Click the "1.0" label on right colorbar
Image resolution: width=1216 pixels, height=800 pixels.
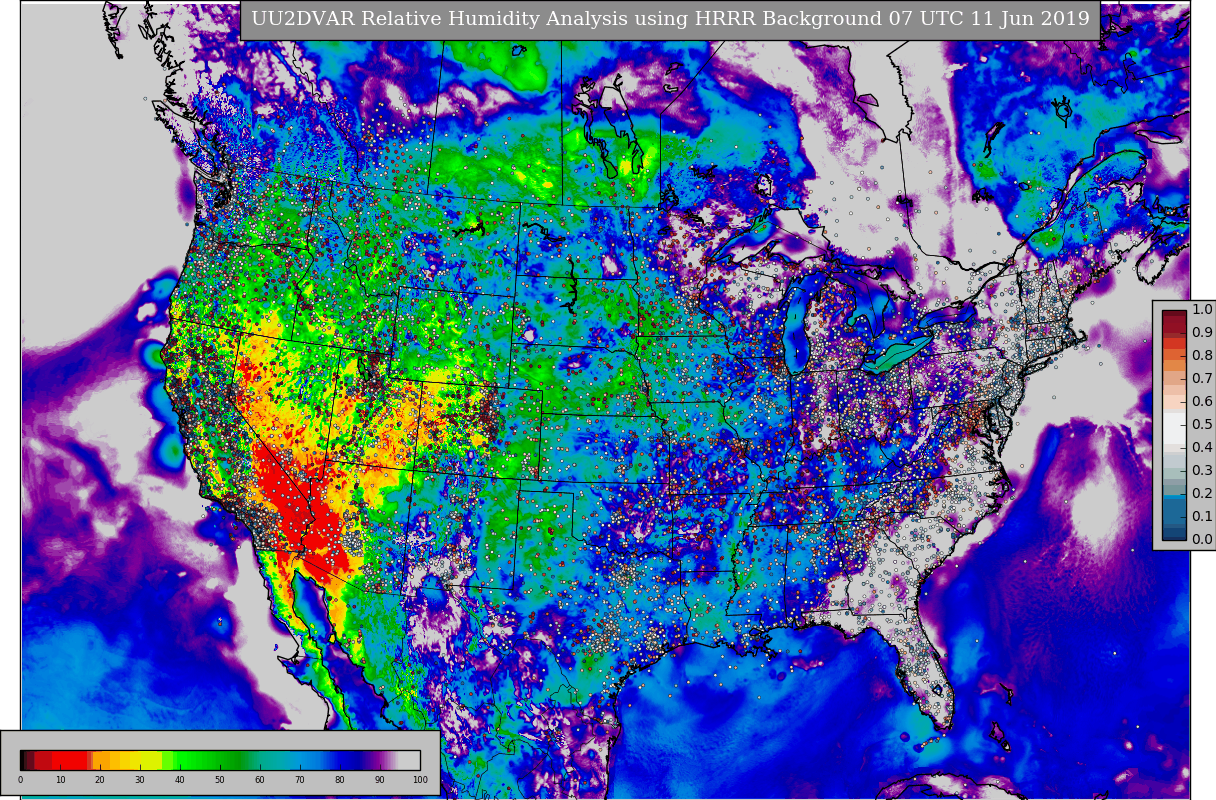click(x=1202, y=310)
